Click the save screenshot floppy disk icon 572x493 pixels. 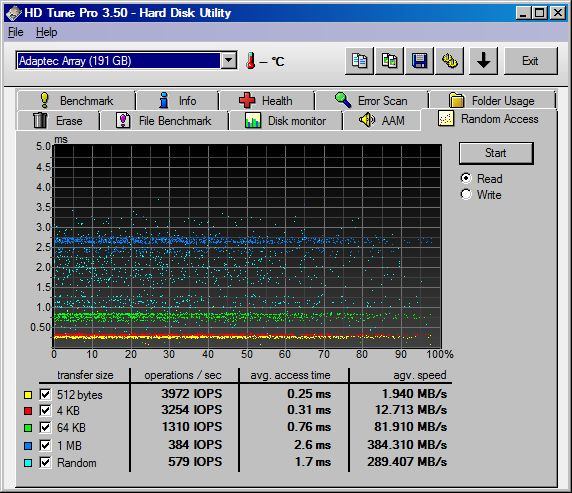[x=420, y=61]
